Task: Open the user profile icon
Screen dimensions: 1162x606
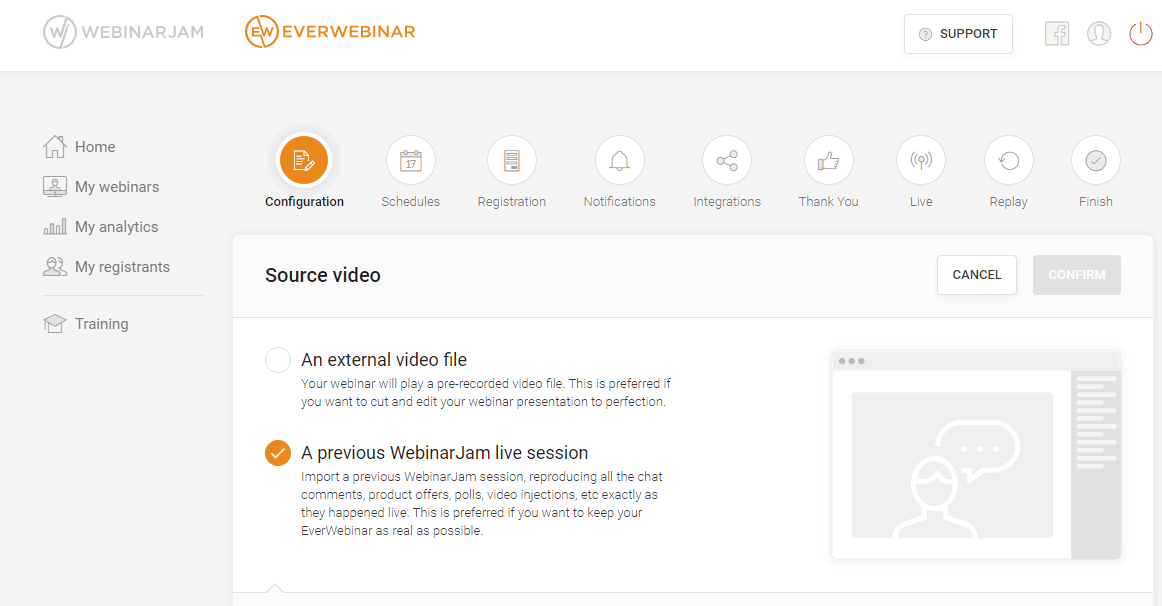Action: tap(1099, 33)
